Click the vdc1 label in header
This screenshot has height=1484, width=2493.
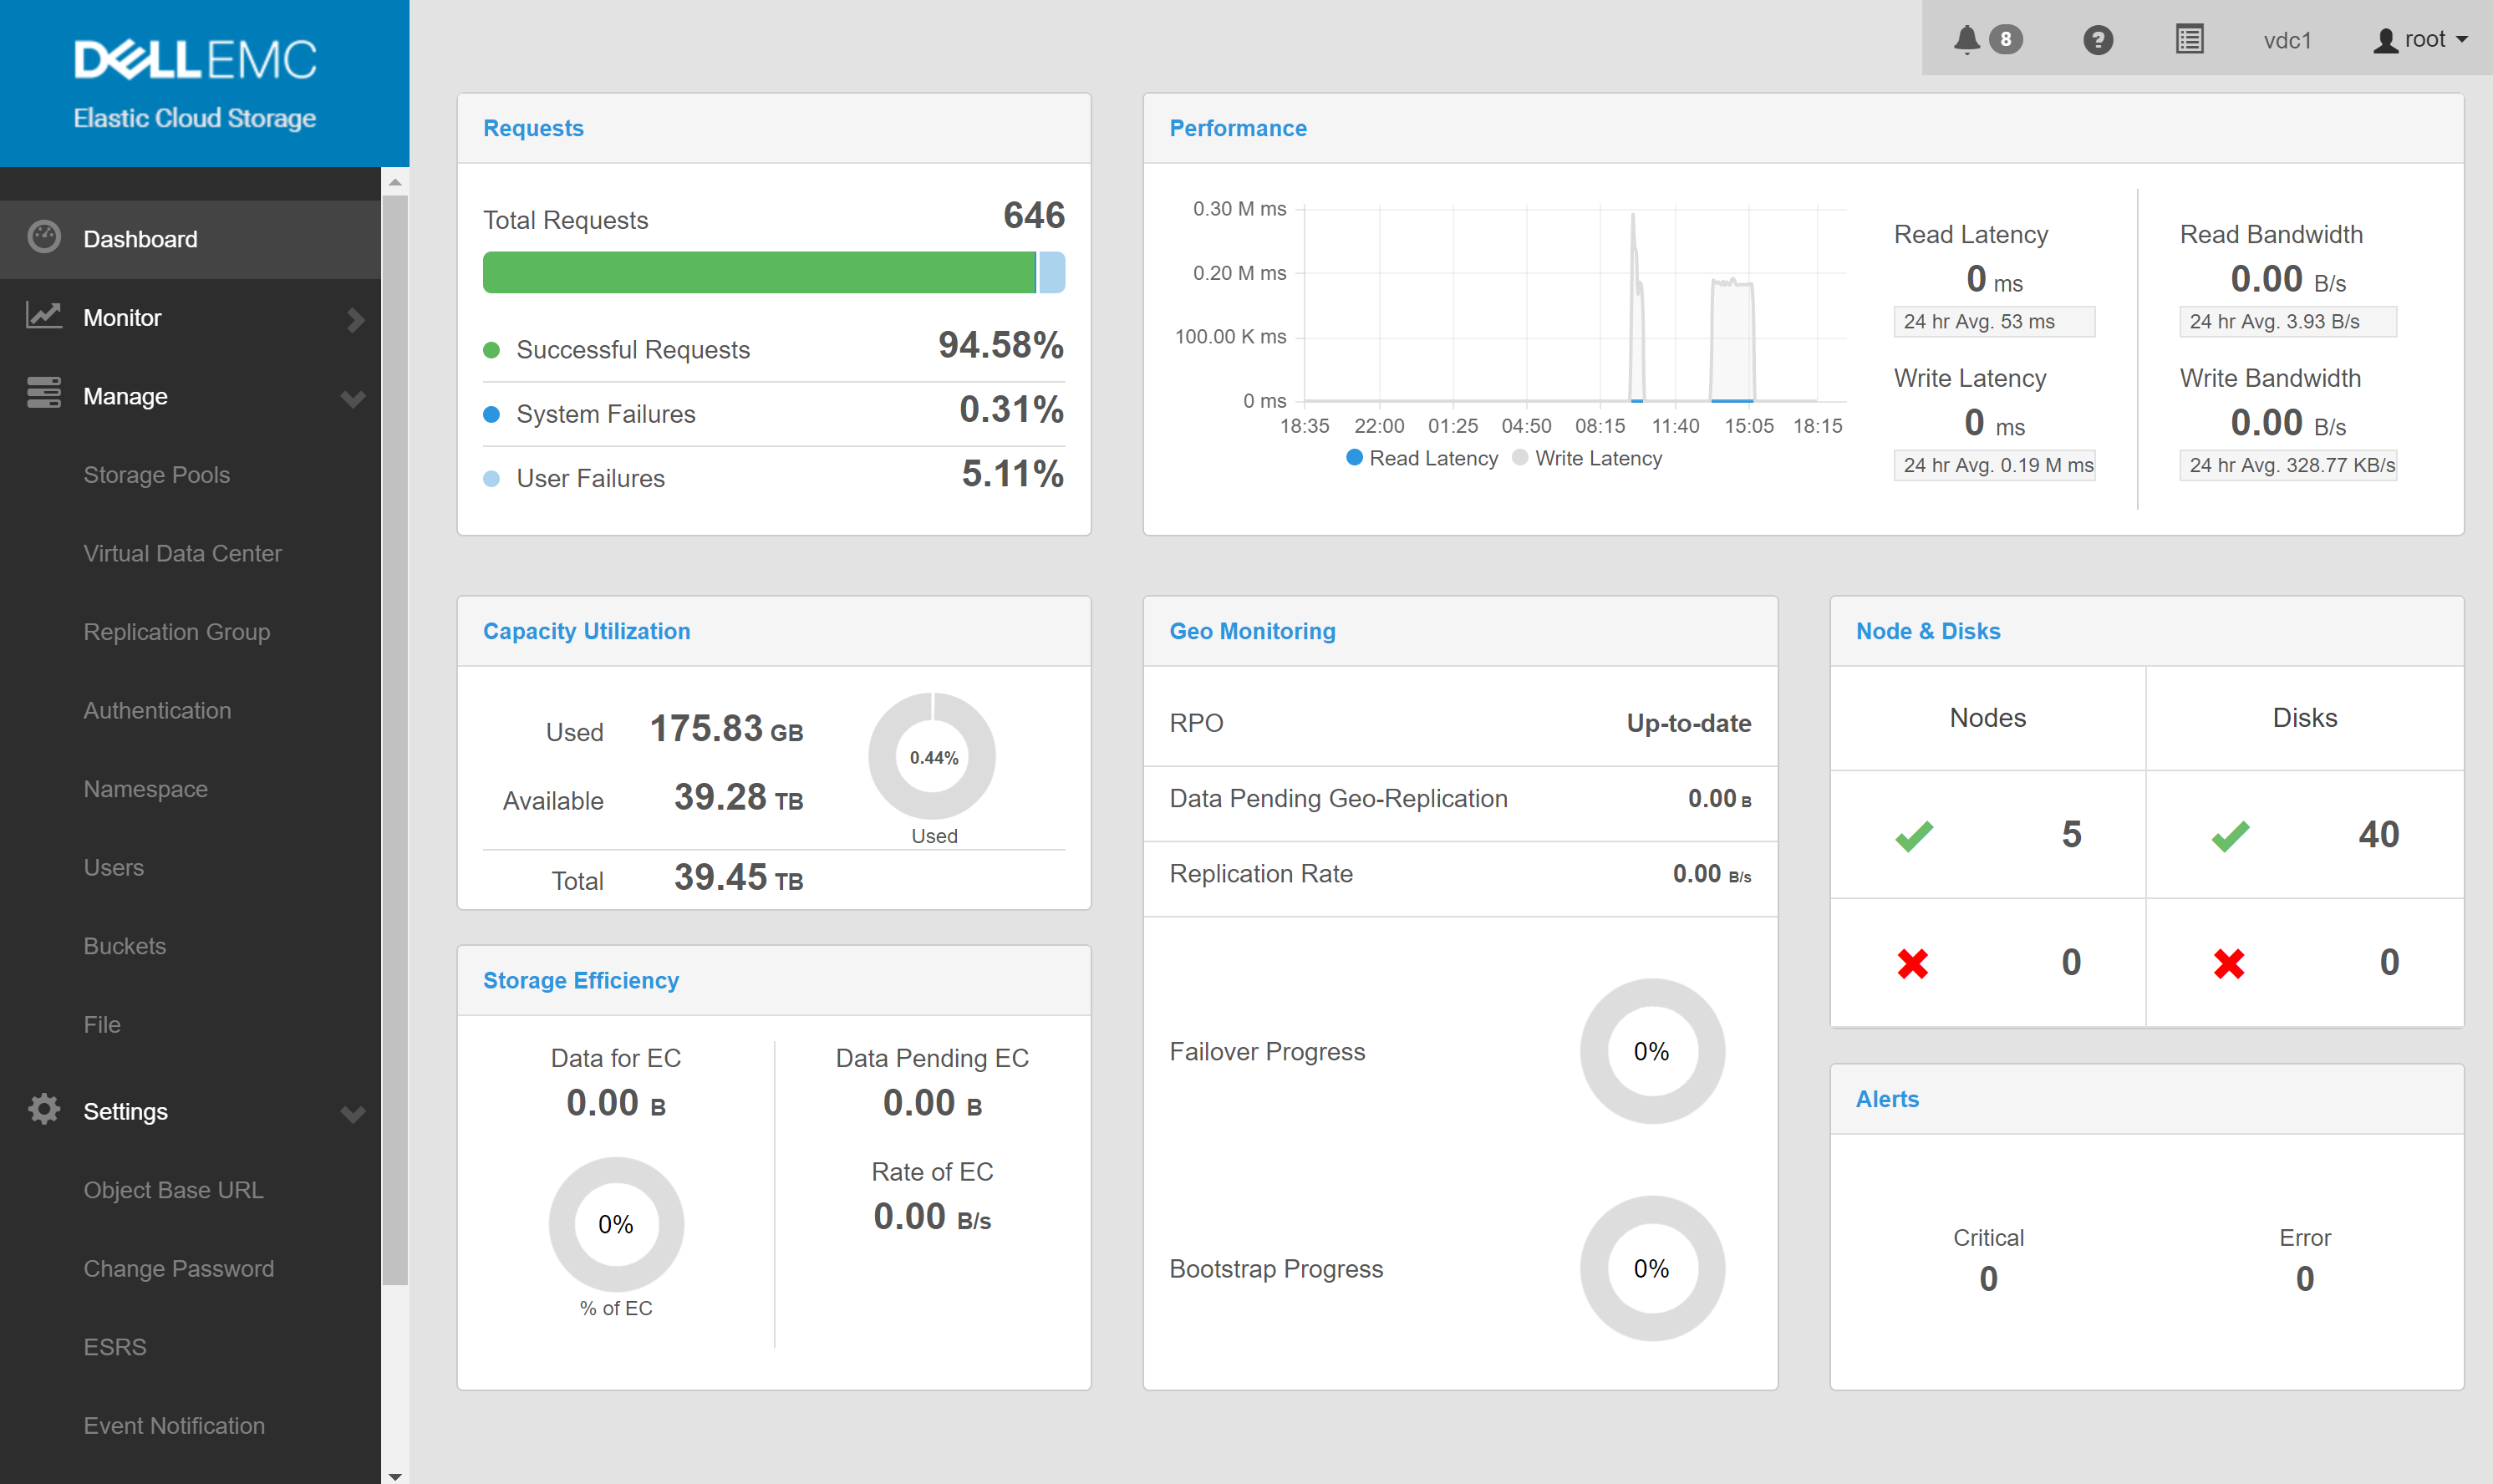[2287, 40]
